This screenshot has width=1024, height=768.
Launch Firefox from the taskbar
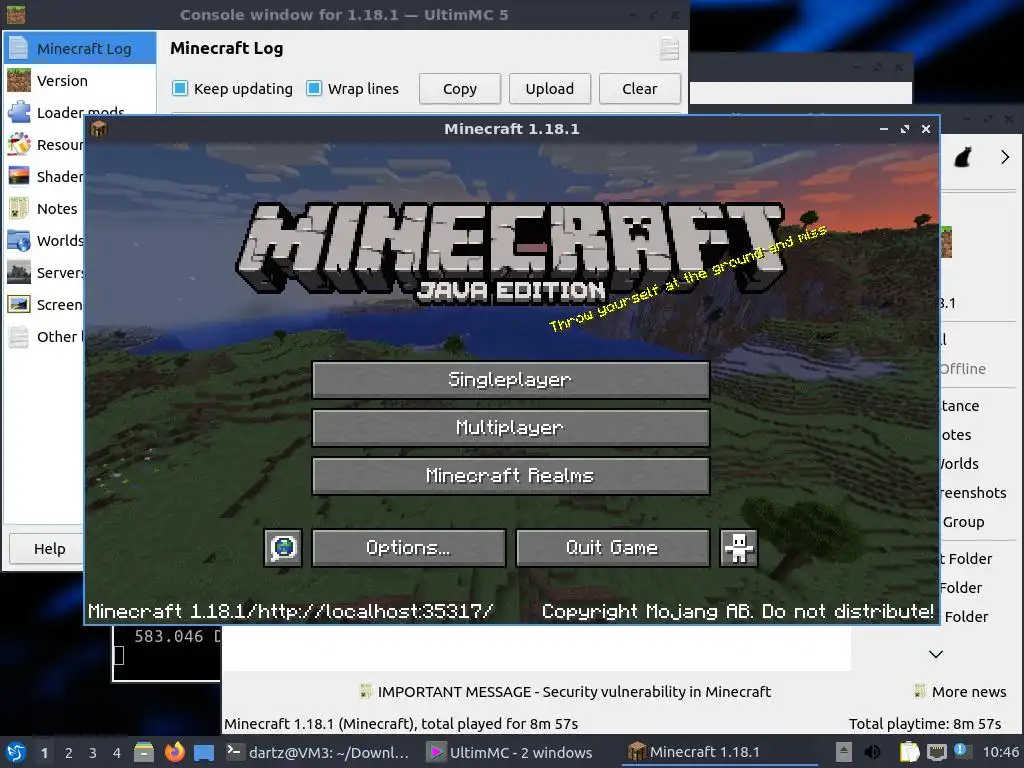click(x=174, y=752)
